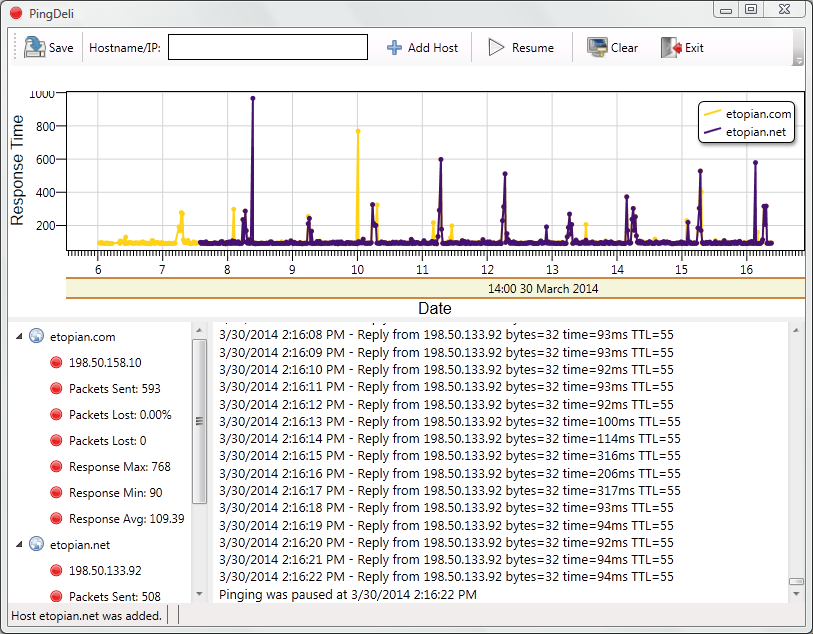
Task: Click the Exit door icon
Action: click(671, 48)
